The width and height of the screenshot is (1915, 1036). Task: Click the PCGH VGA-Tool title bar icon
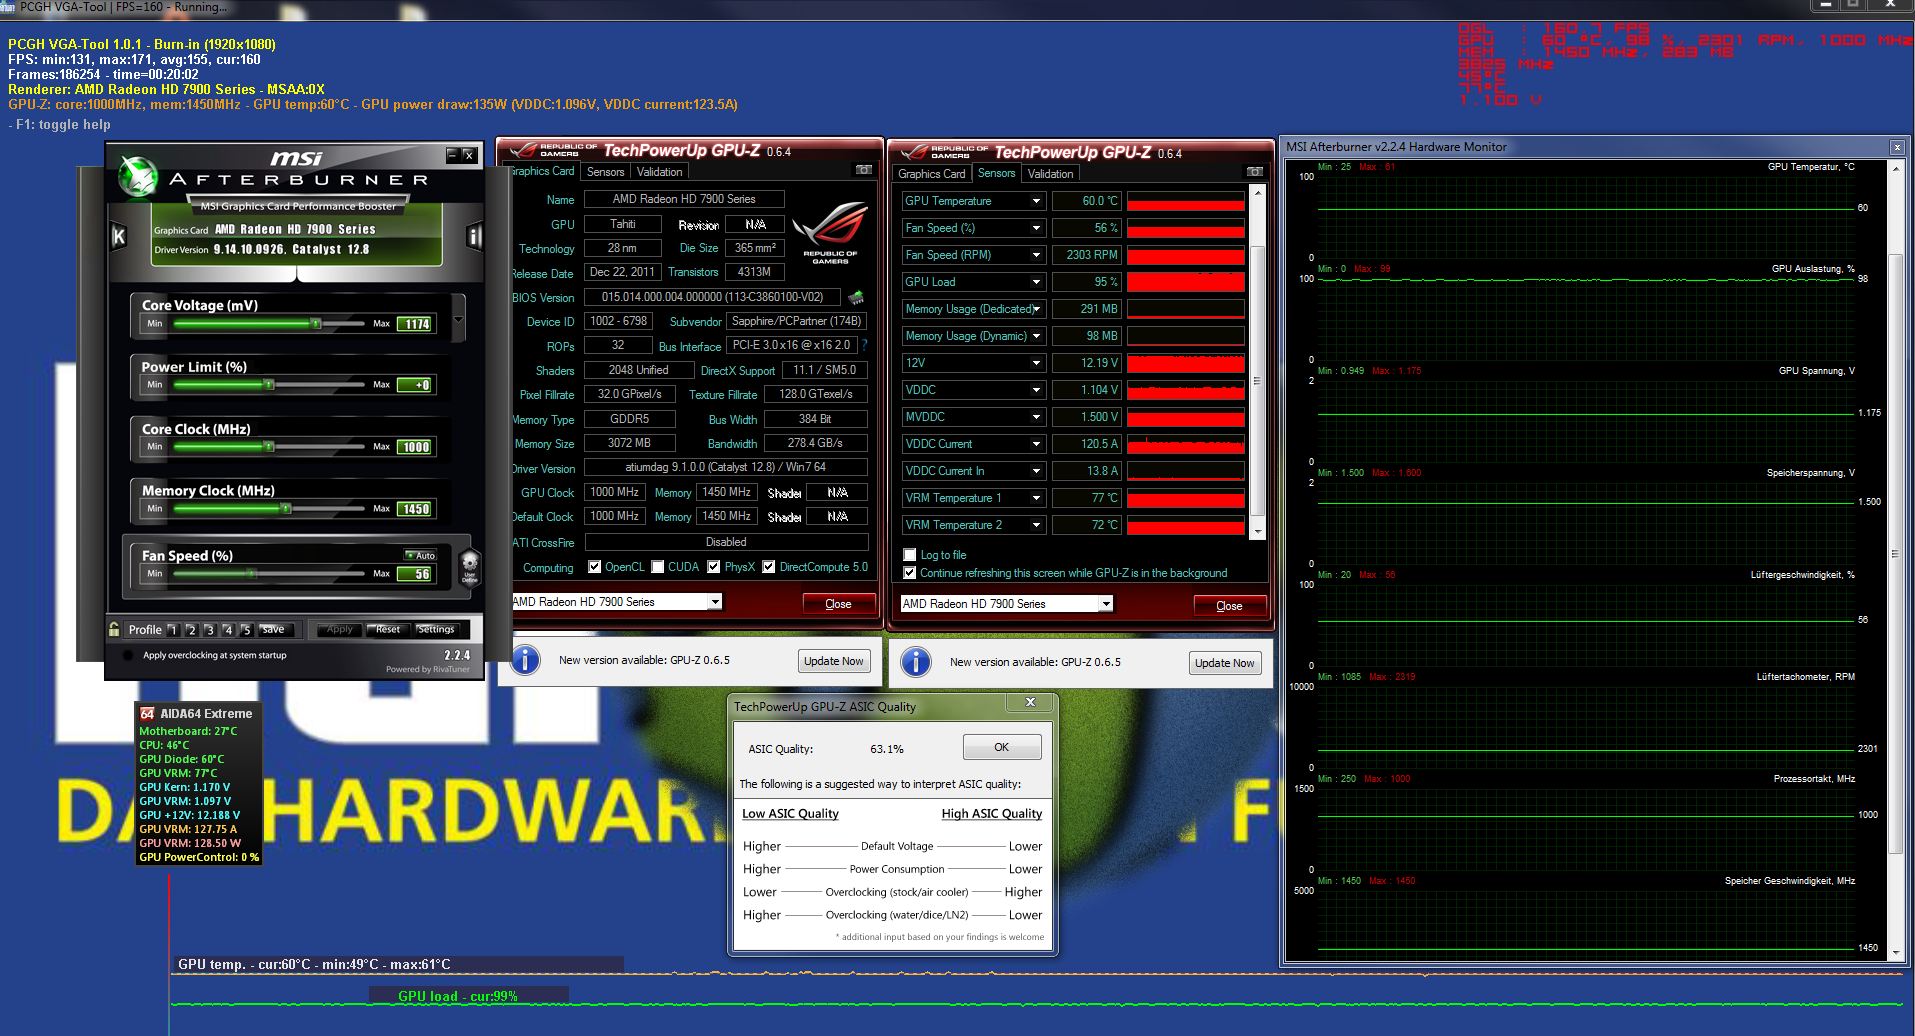tap(8, 7)
